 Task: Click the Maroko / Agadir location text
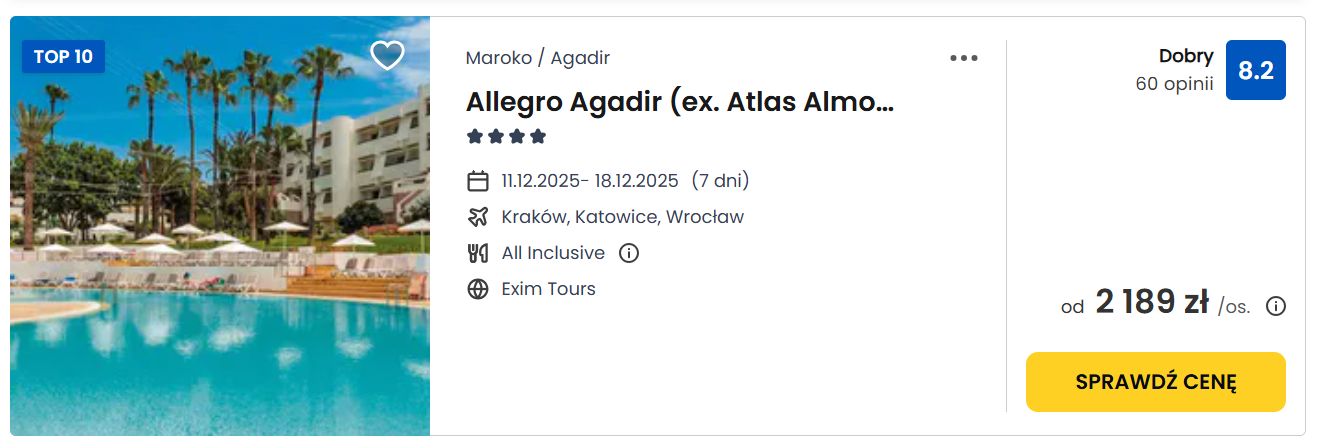tap(538, 58)
